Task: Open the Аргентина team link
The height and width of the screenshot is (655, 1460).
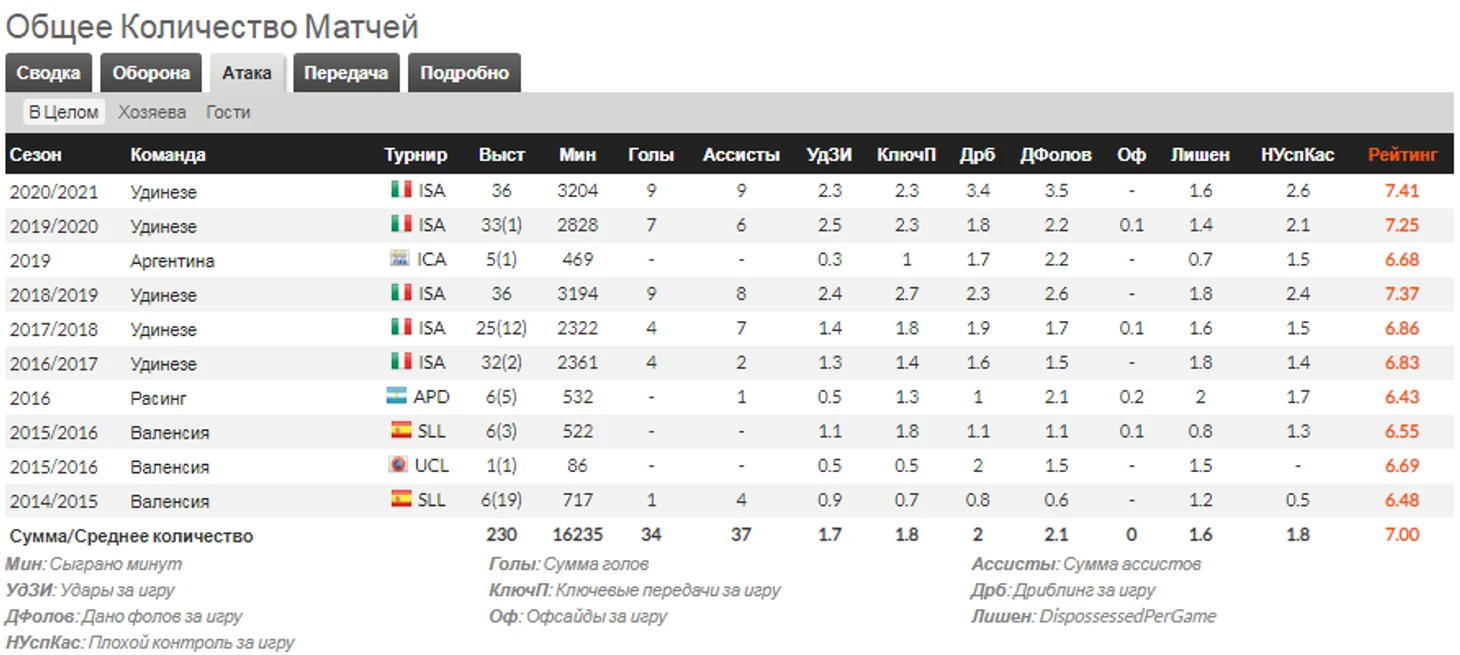Action: coord(172,261)
